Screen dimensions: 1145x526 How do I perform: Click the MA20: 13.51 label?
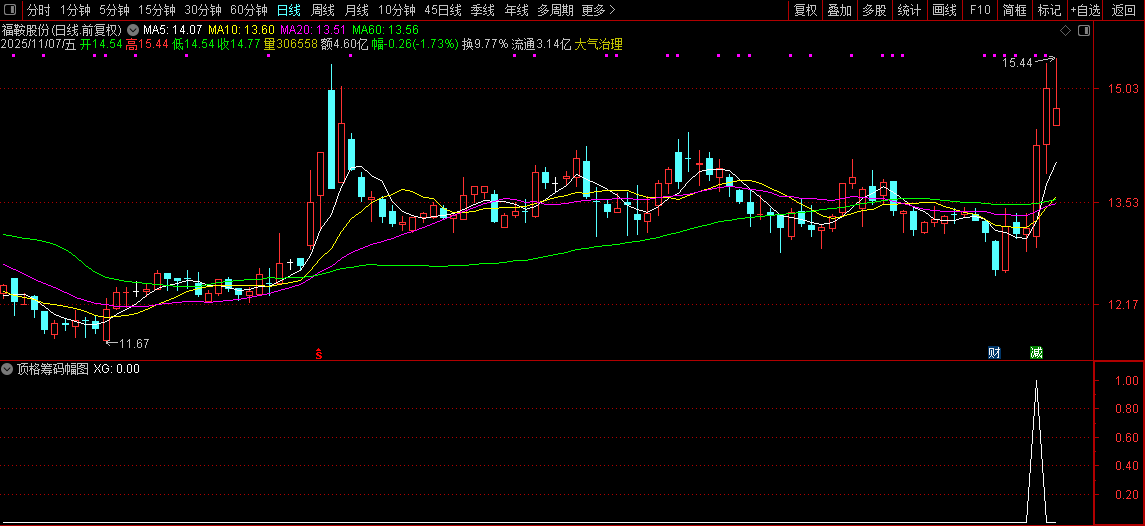click(313, 31)
